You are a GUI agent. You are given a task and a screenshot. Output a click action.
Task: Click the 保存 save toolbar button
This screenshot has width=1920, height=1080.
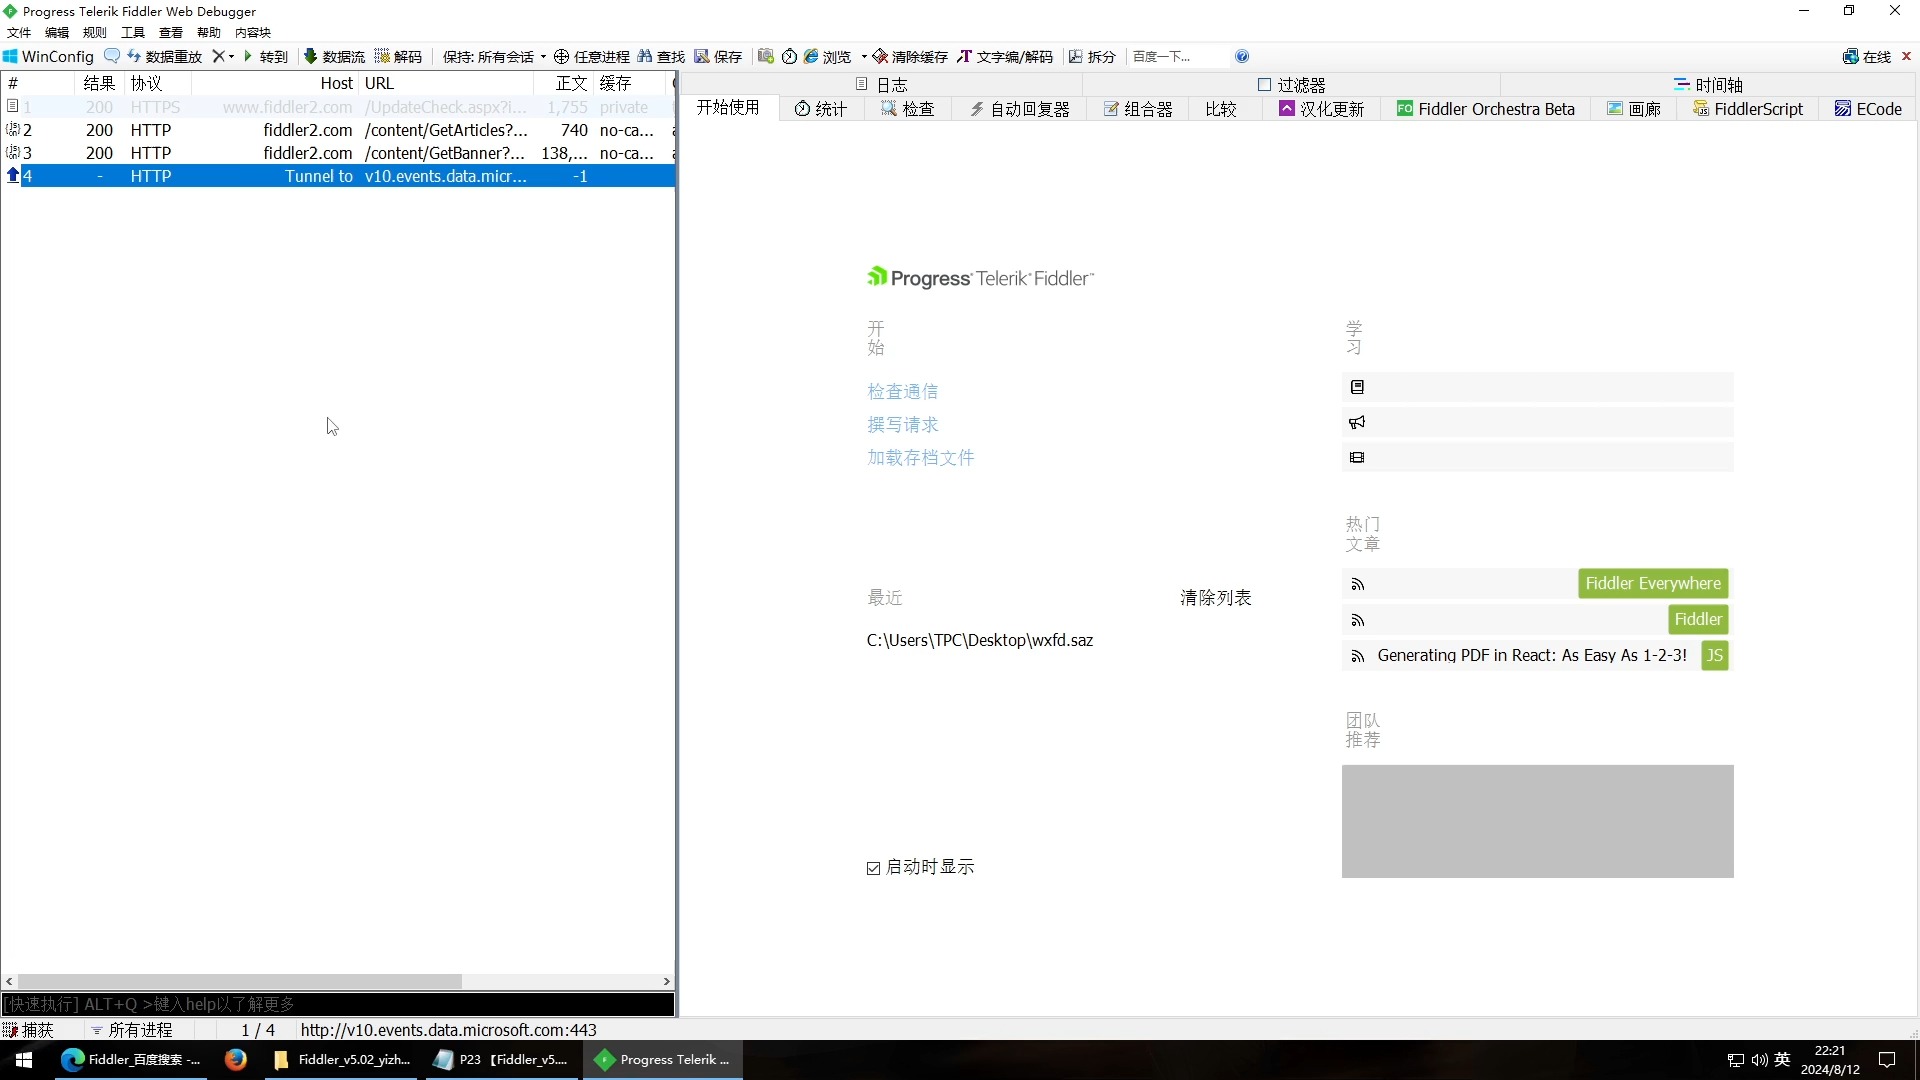(x=718, y=57)
